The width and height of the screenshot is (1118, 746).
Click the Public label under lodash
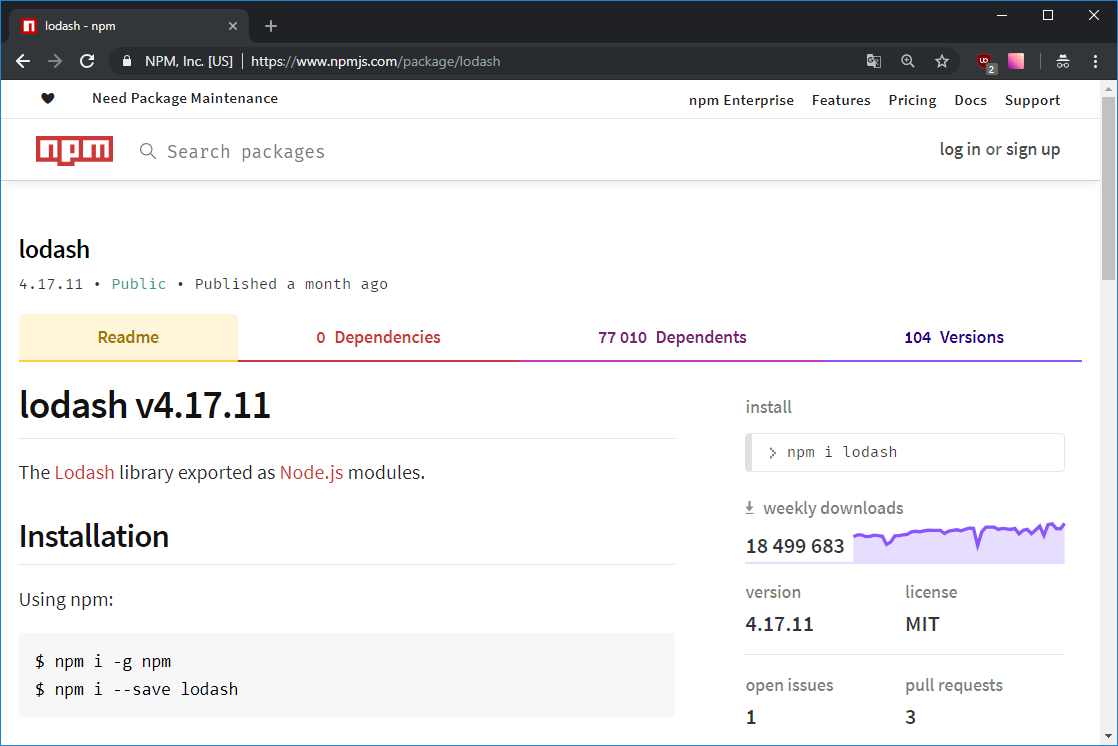pos(138,284)
